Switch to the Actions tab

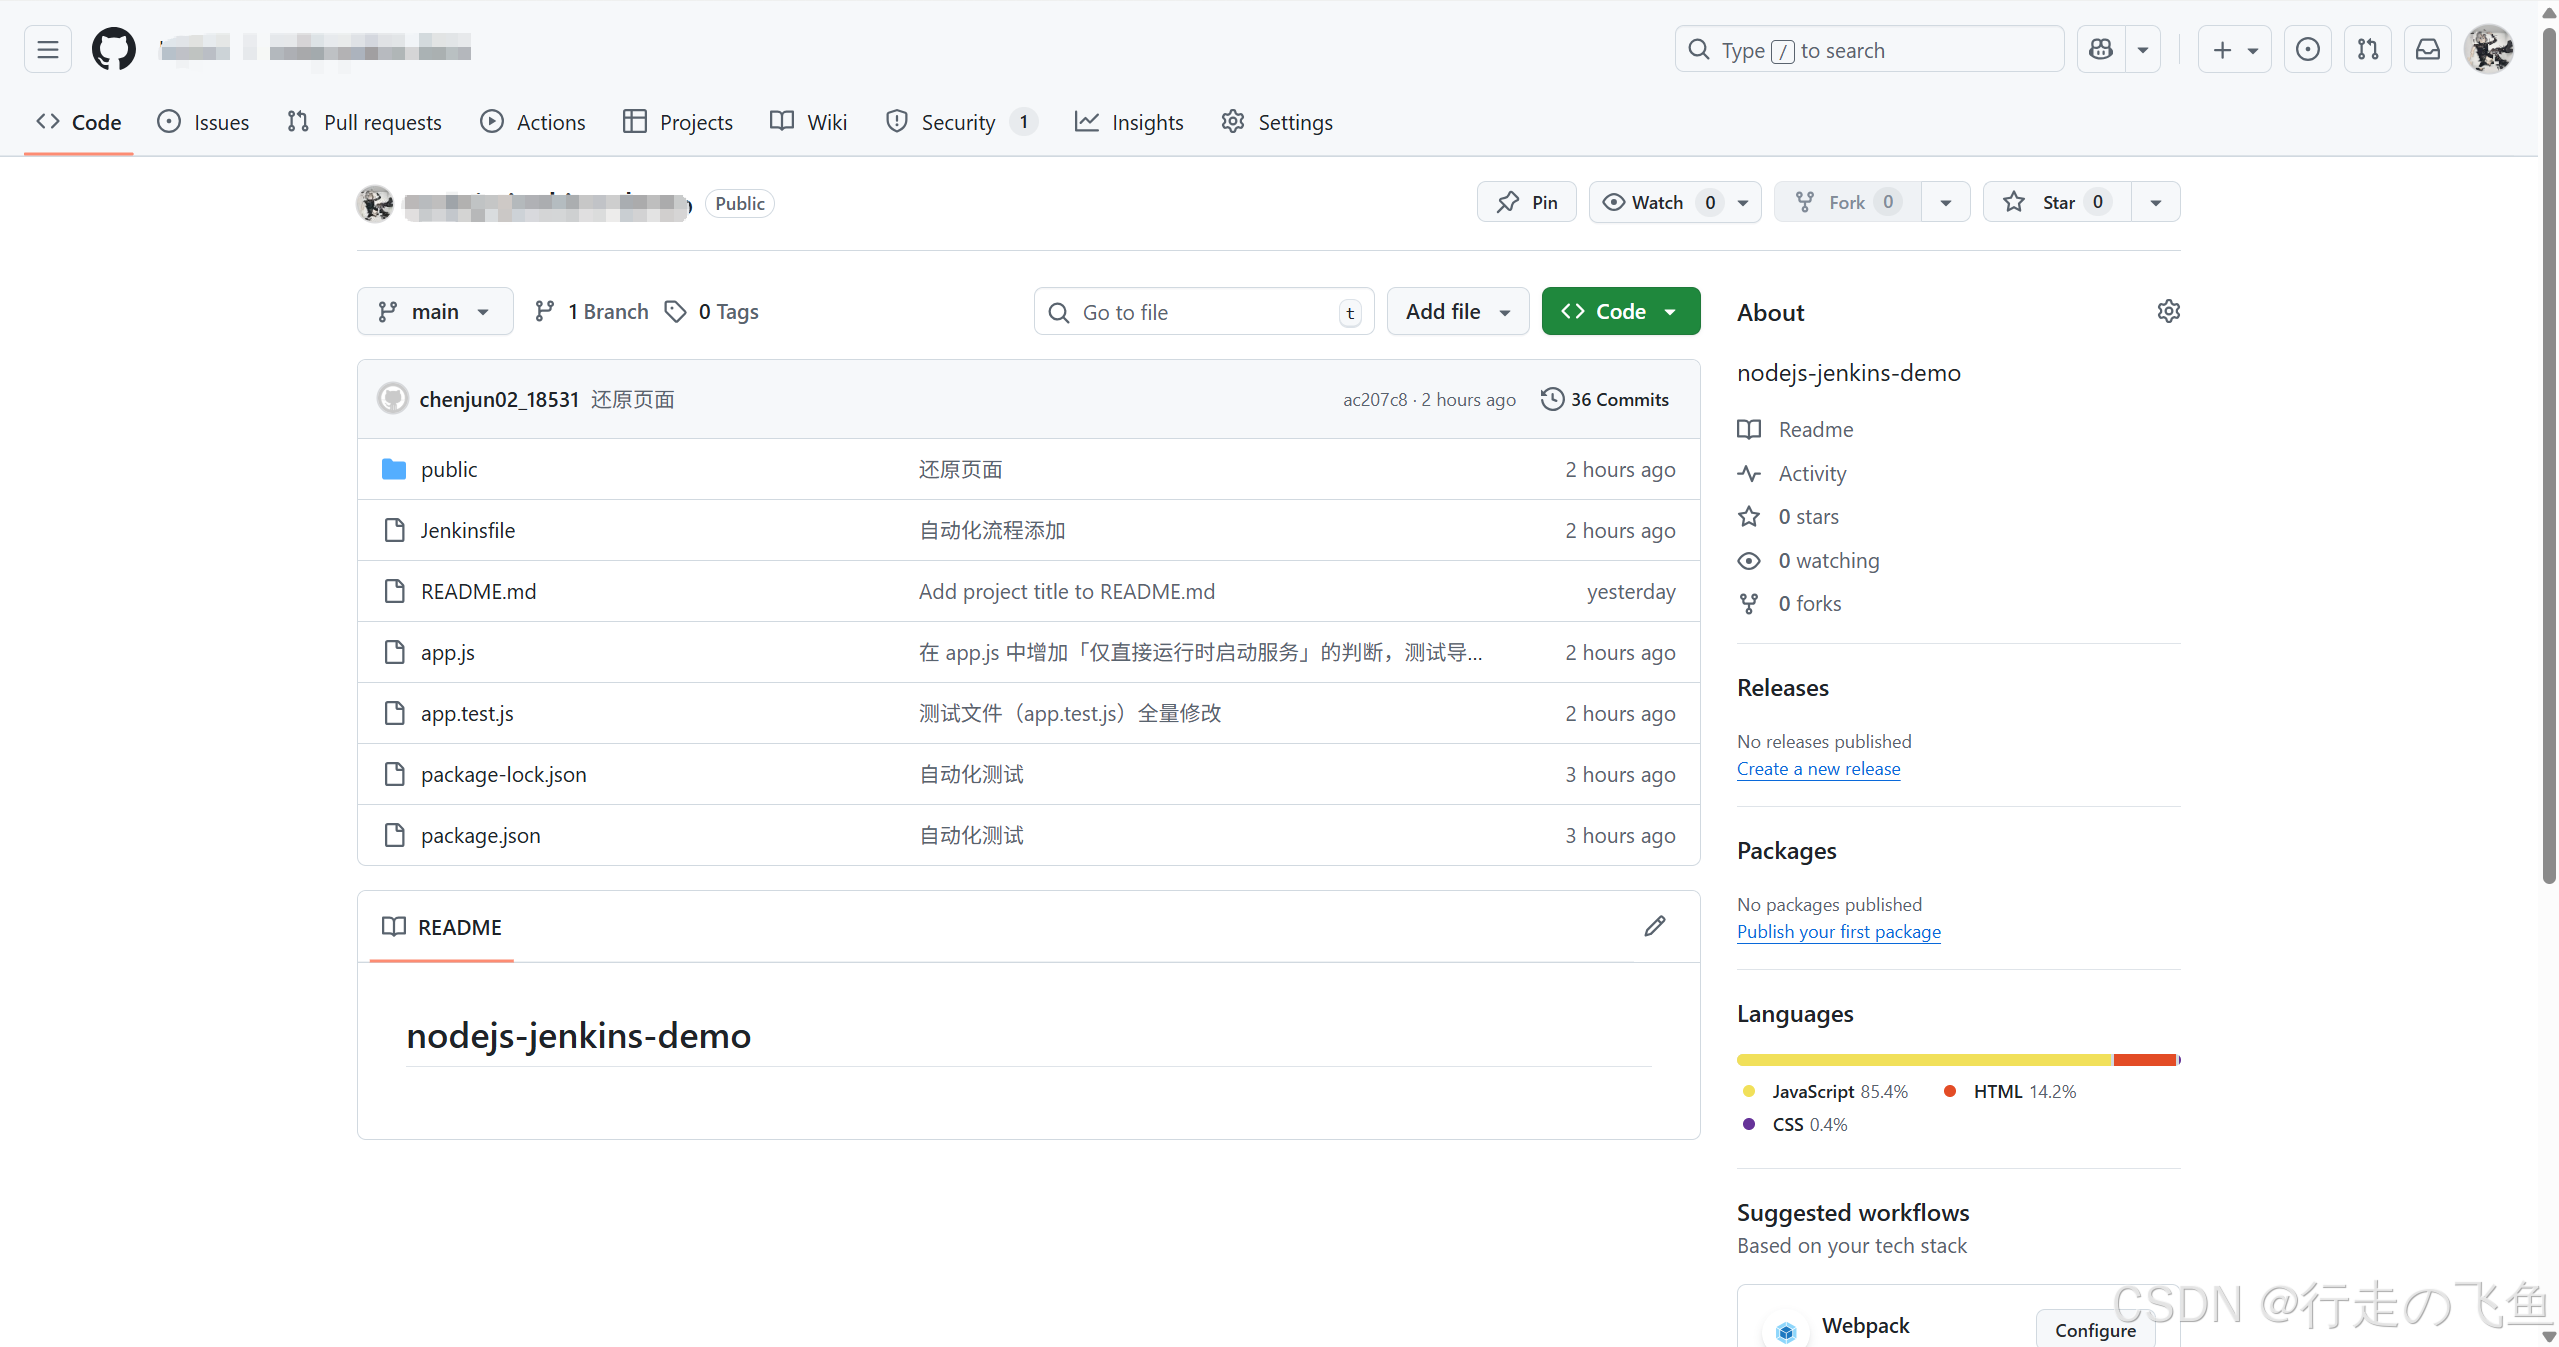point(533,122)
